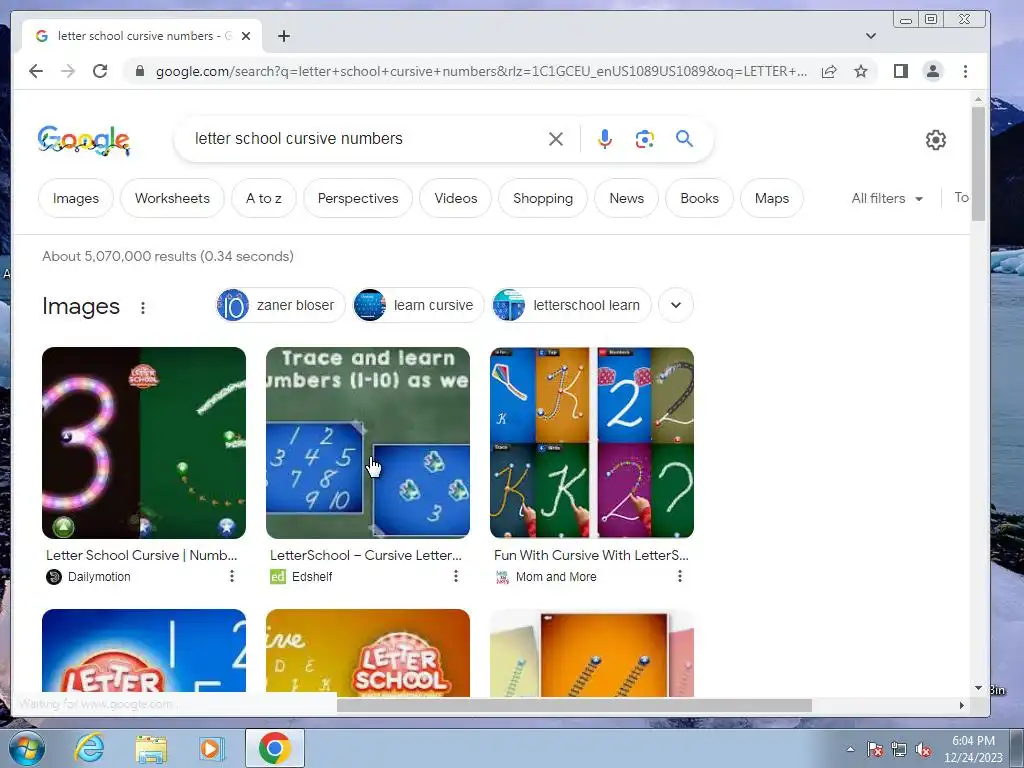The image size is (1024, 768).
Task: Share this page icon in address bar
Action: tap(829, 71)
